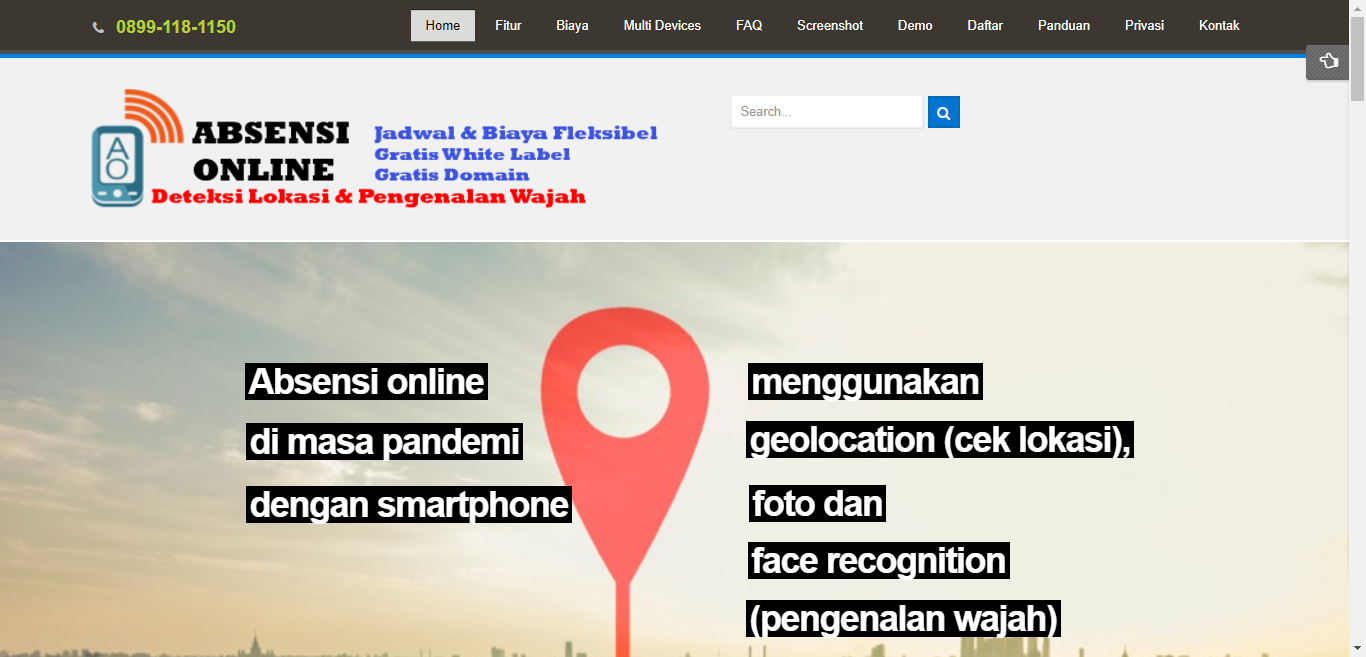The image size is (1366, 657).
Task: Click the 'di masa pandemi' banner text
Action: (385, 442)
